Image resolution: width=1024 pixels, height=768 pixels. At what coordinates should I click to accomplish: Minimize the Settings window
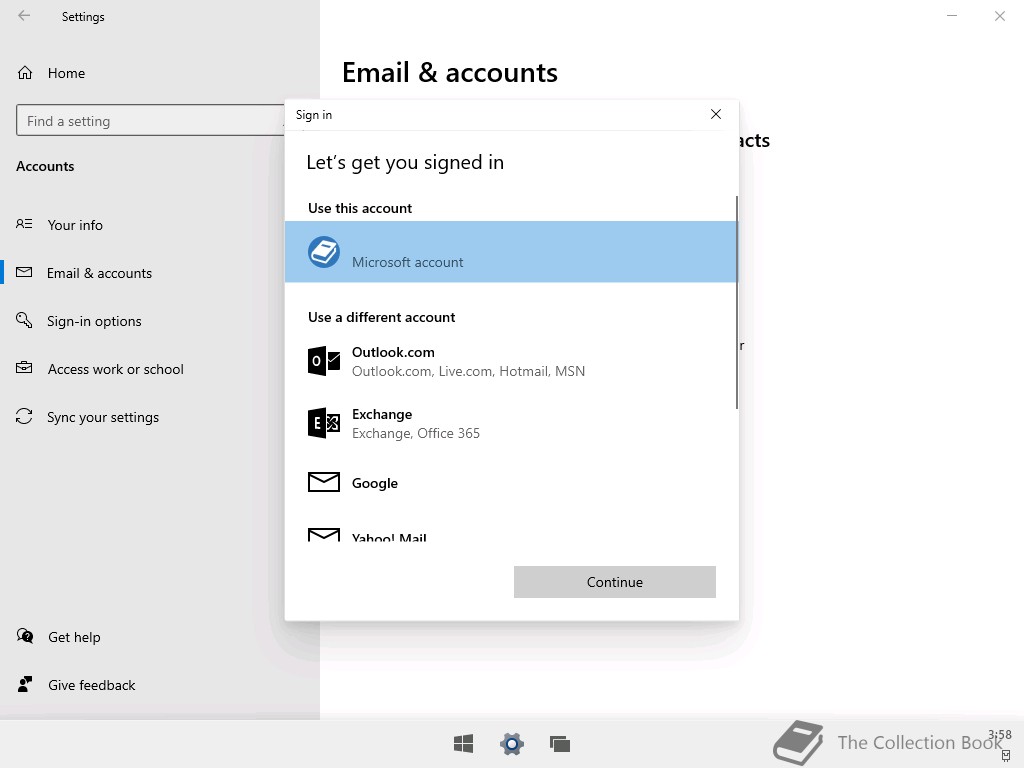952,16
